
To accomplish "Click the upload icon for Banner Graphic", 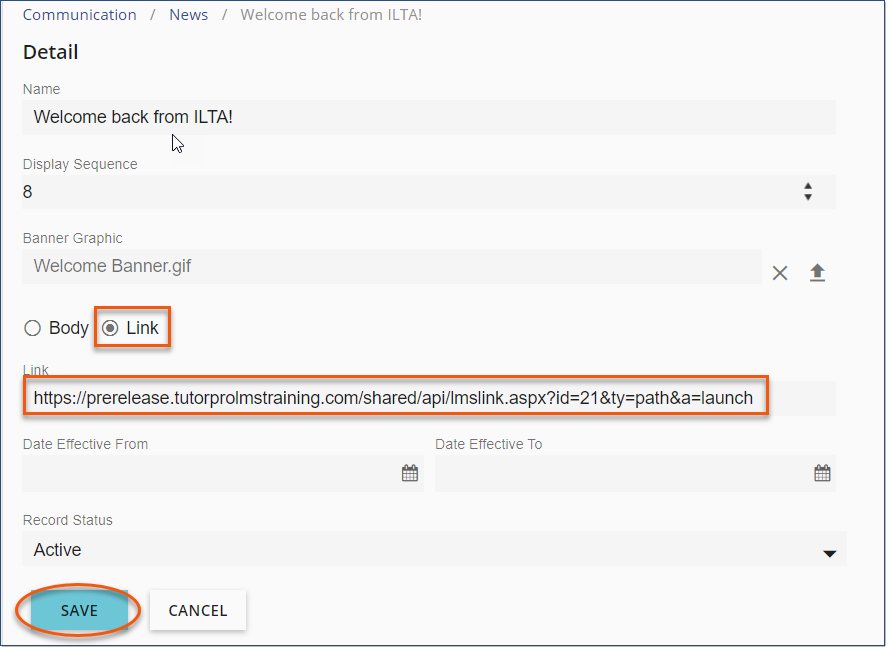I will click(817, 273).
